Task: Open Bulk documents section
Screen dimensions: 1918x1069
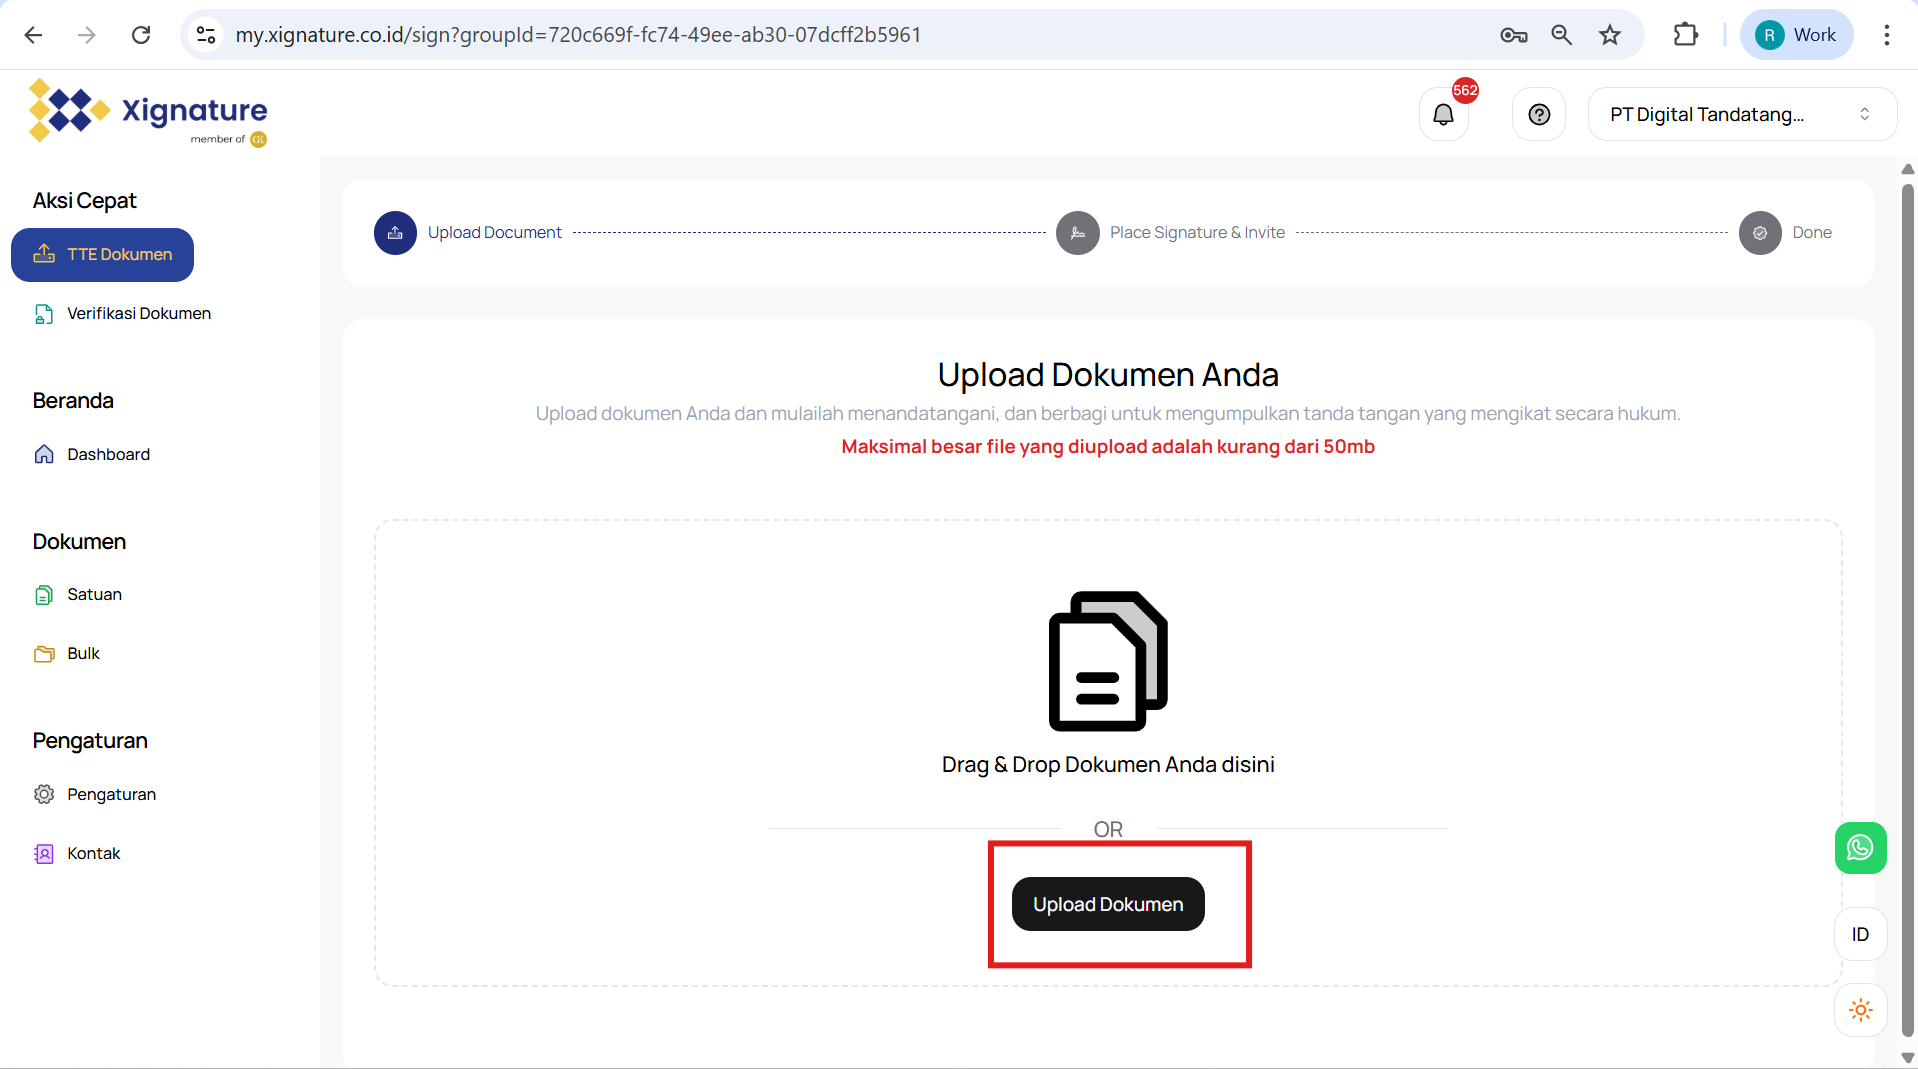Action: (83, 654)
